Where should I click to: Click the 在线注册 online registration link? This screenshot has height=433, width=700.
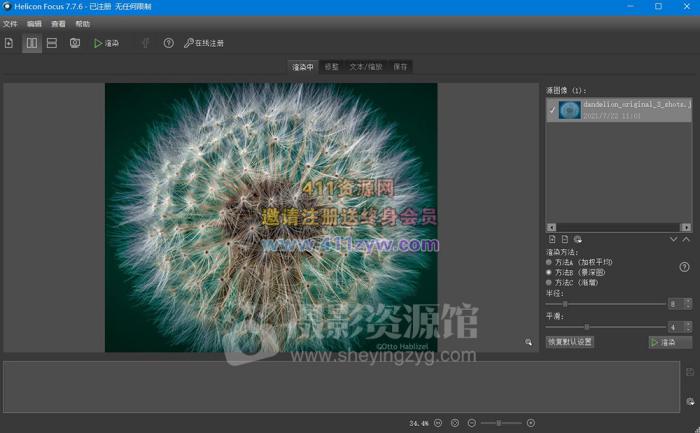204,43
